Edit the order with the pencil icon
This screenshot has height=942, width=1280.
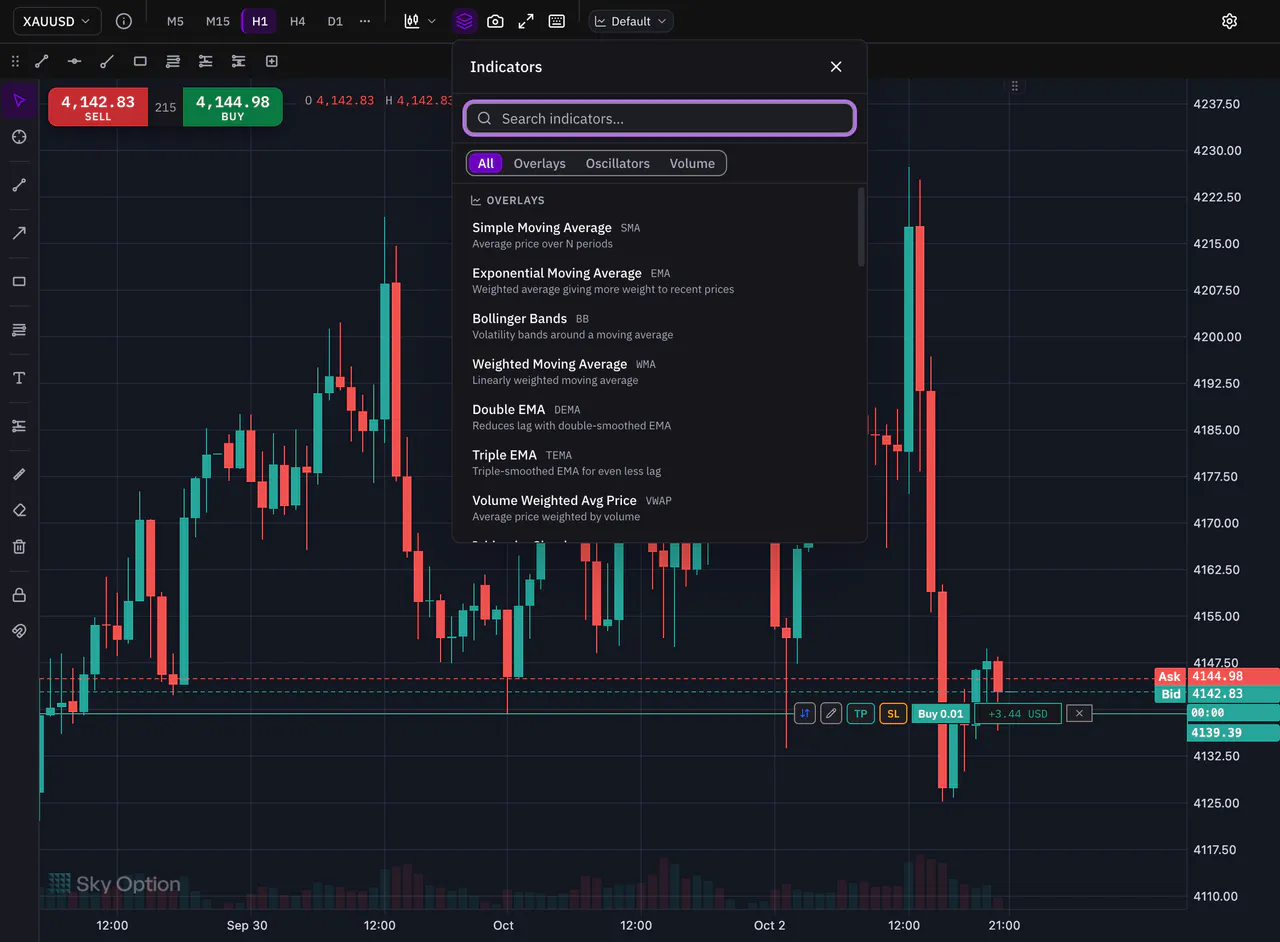(x=831, y=713)
